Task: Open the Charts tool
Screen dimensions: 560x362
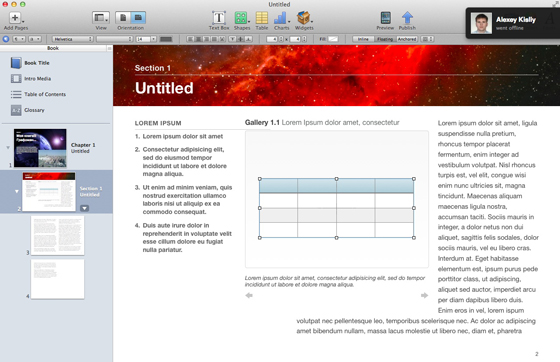Action: pyautogui.click(x=281, y=17)
